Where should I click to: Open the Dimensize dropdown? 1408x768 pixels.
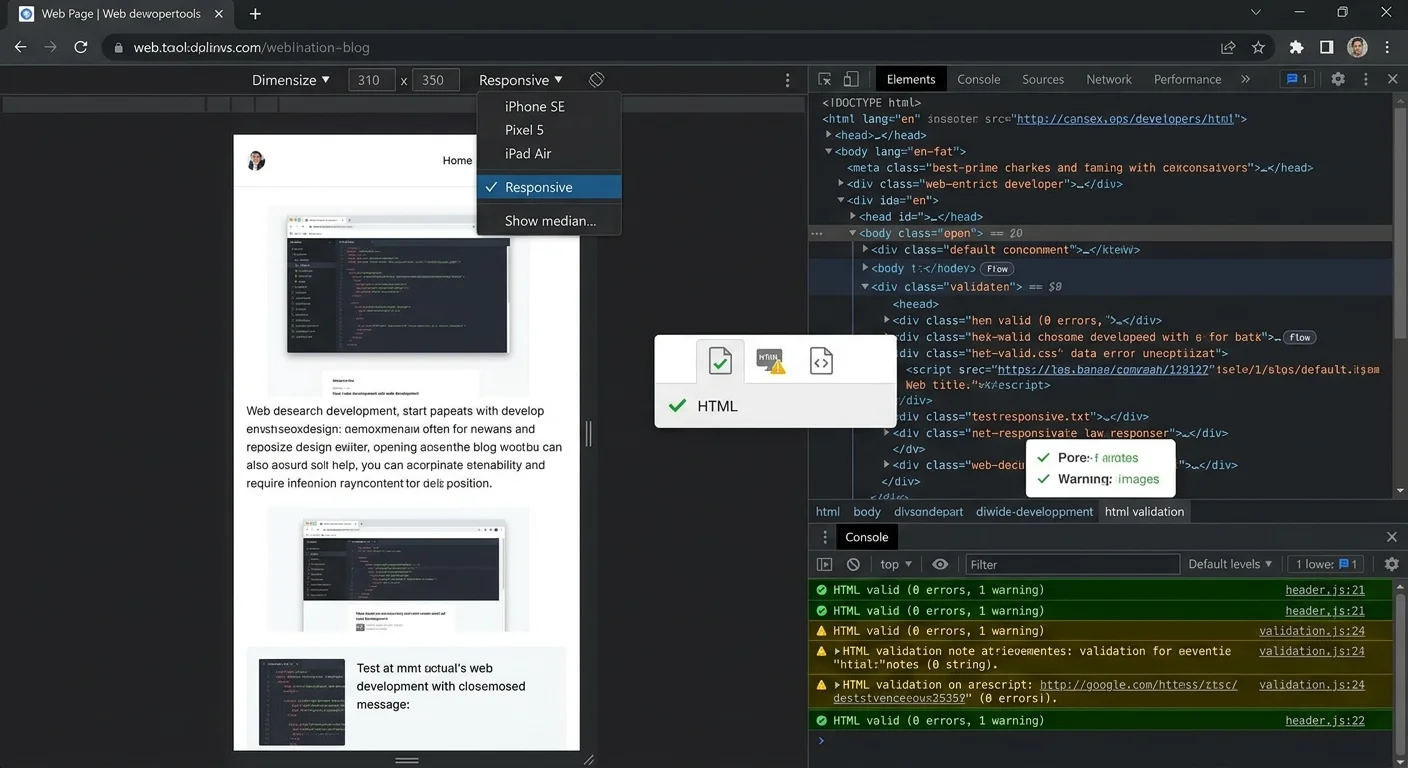coord(291,80)
